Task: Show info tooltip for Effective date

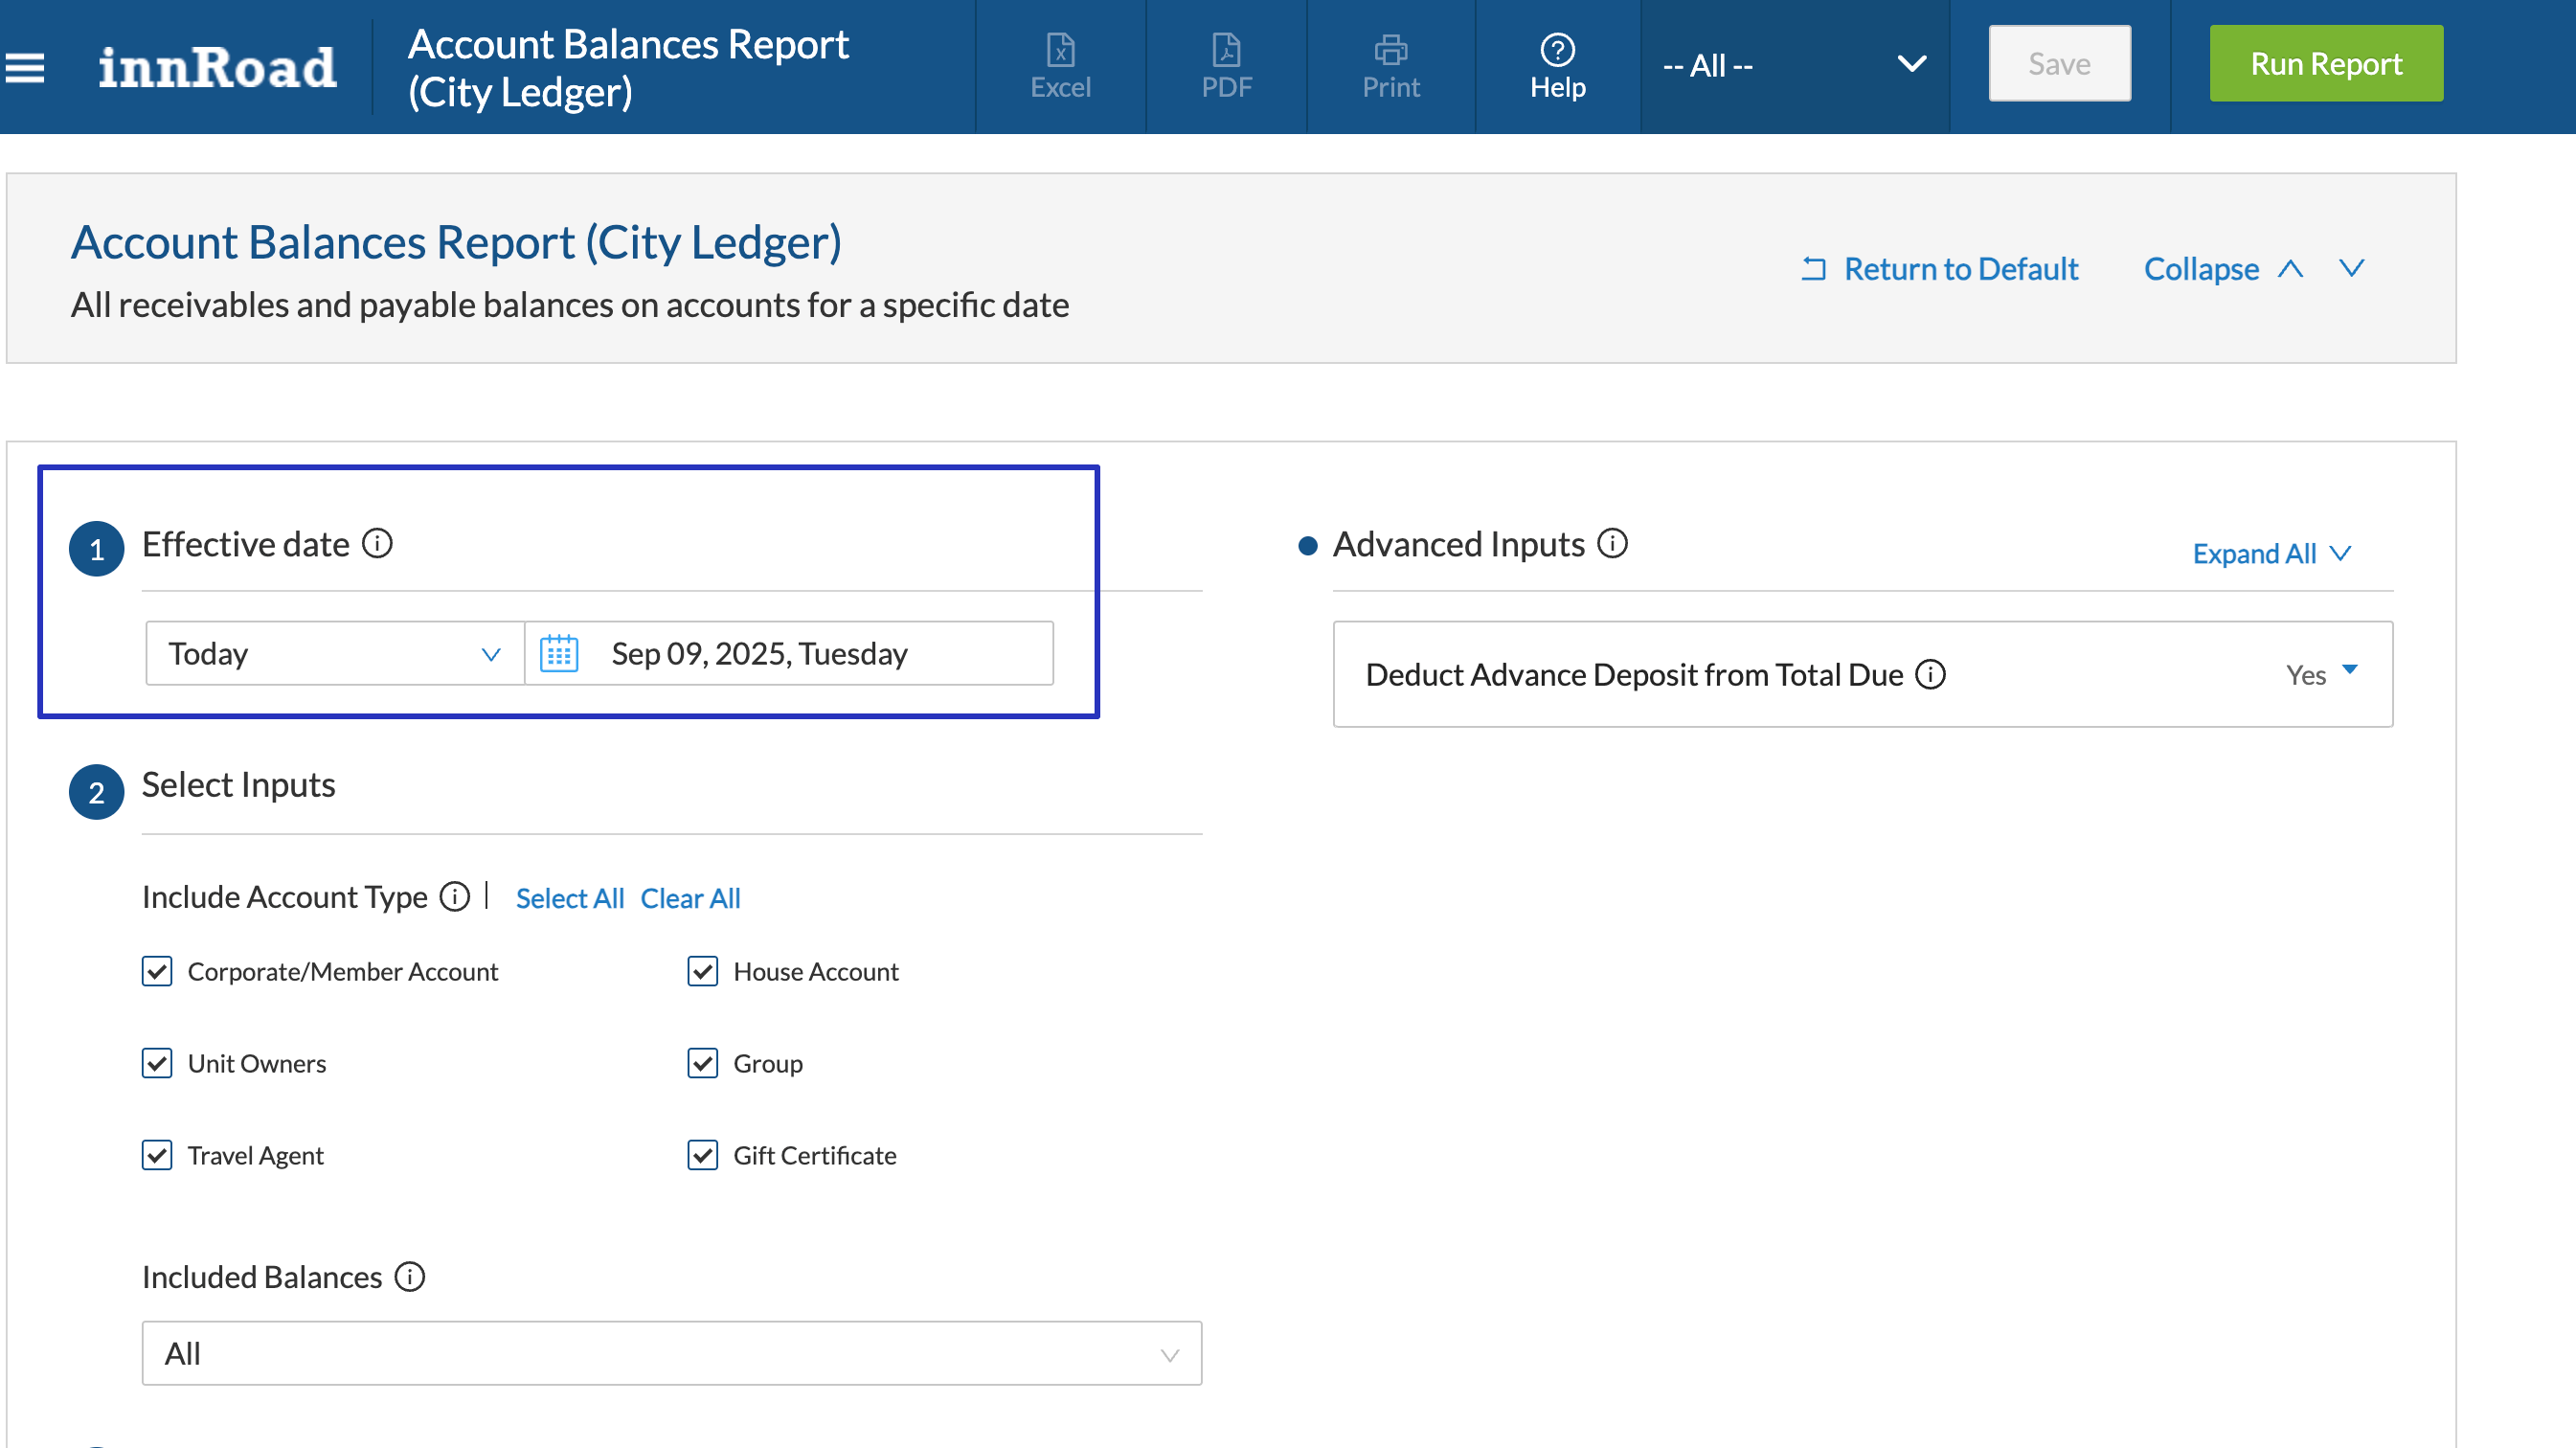Action: 377,544
